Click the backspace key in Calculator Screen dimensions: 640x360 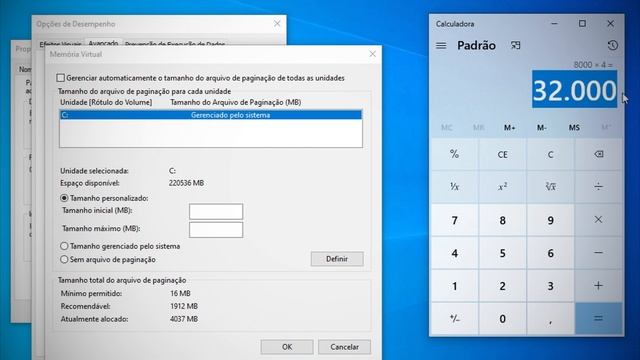pos(598,154)
